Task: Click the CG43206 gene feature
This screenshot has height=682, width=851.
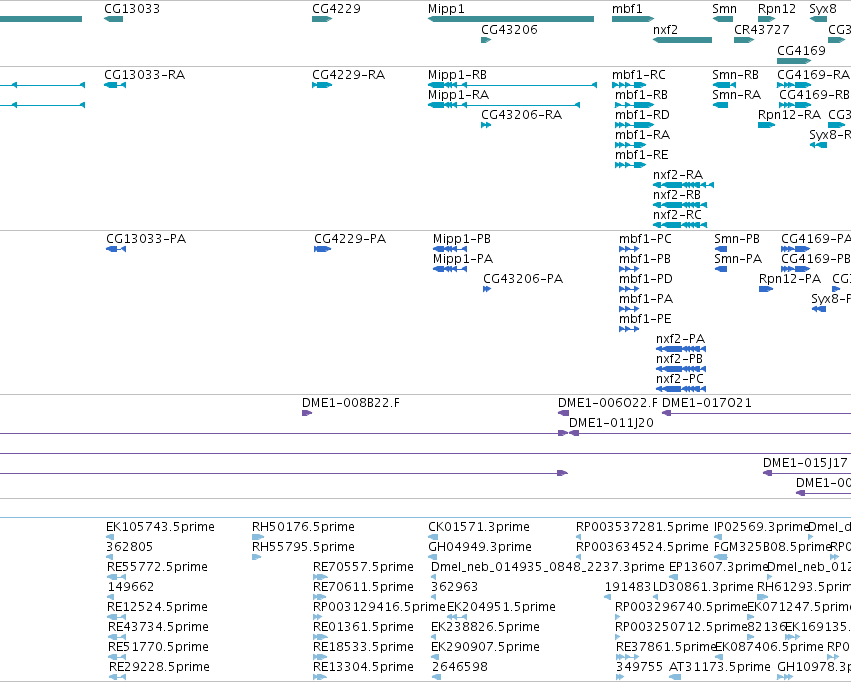Action: [486, 40]
